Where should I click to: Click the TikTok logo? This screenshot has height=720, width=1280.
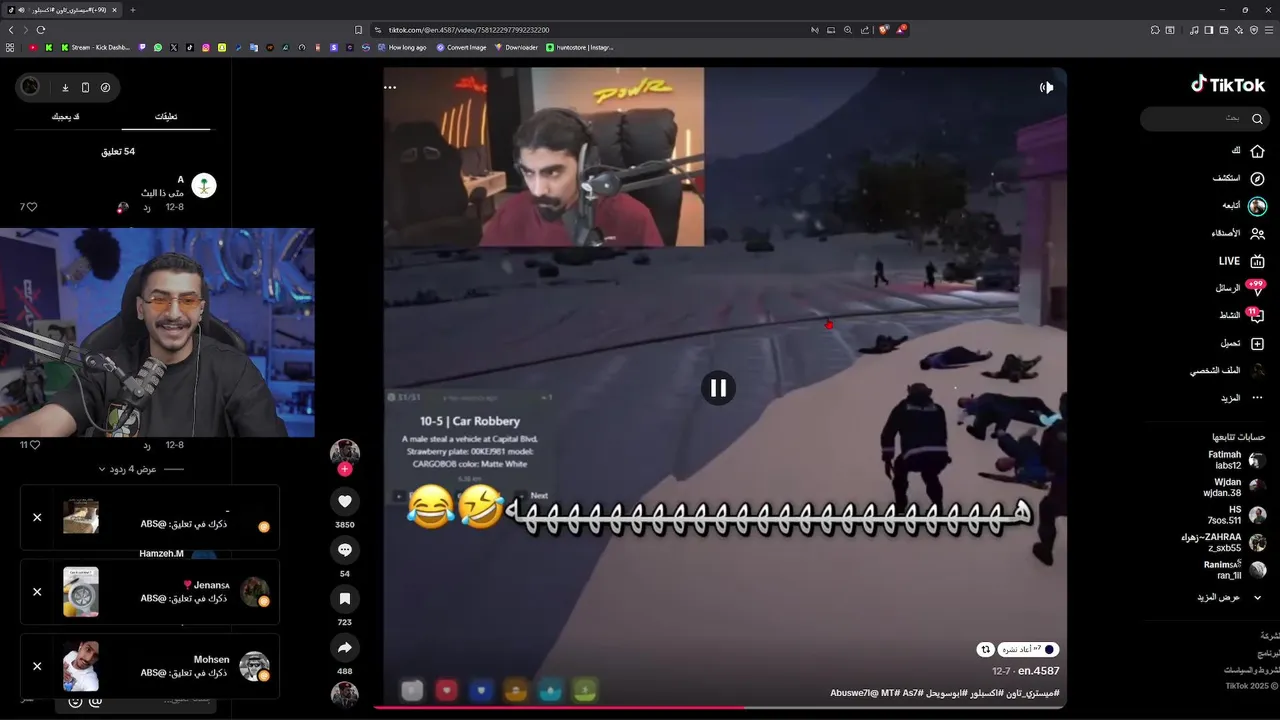[x=1228, y=85]
